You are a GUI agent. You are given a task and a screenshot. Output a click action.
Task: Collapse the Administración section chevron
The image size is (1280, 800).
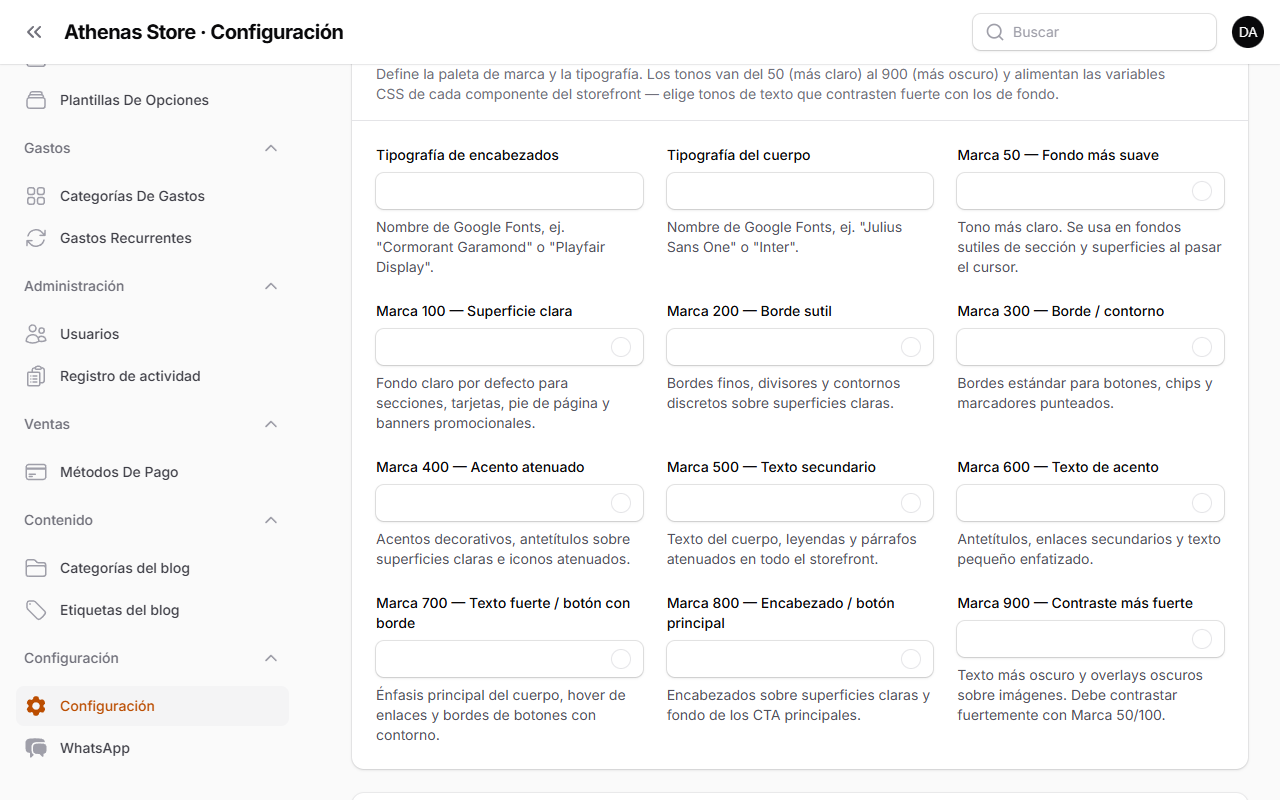point(270,286)
